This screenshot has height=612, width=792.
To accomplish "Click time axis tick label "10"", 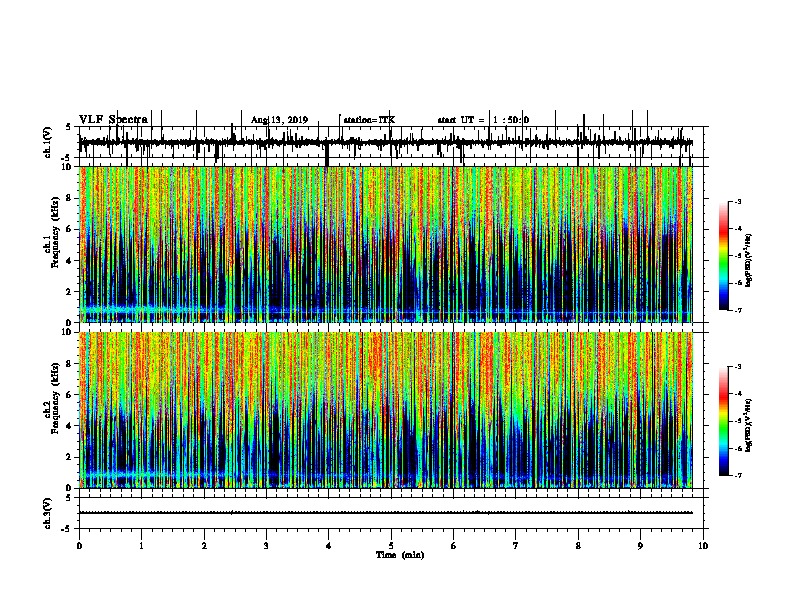I will click(703, 546).
